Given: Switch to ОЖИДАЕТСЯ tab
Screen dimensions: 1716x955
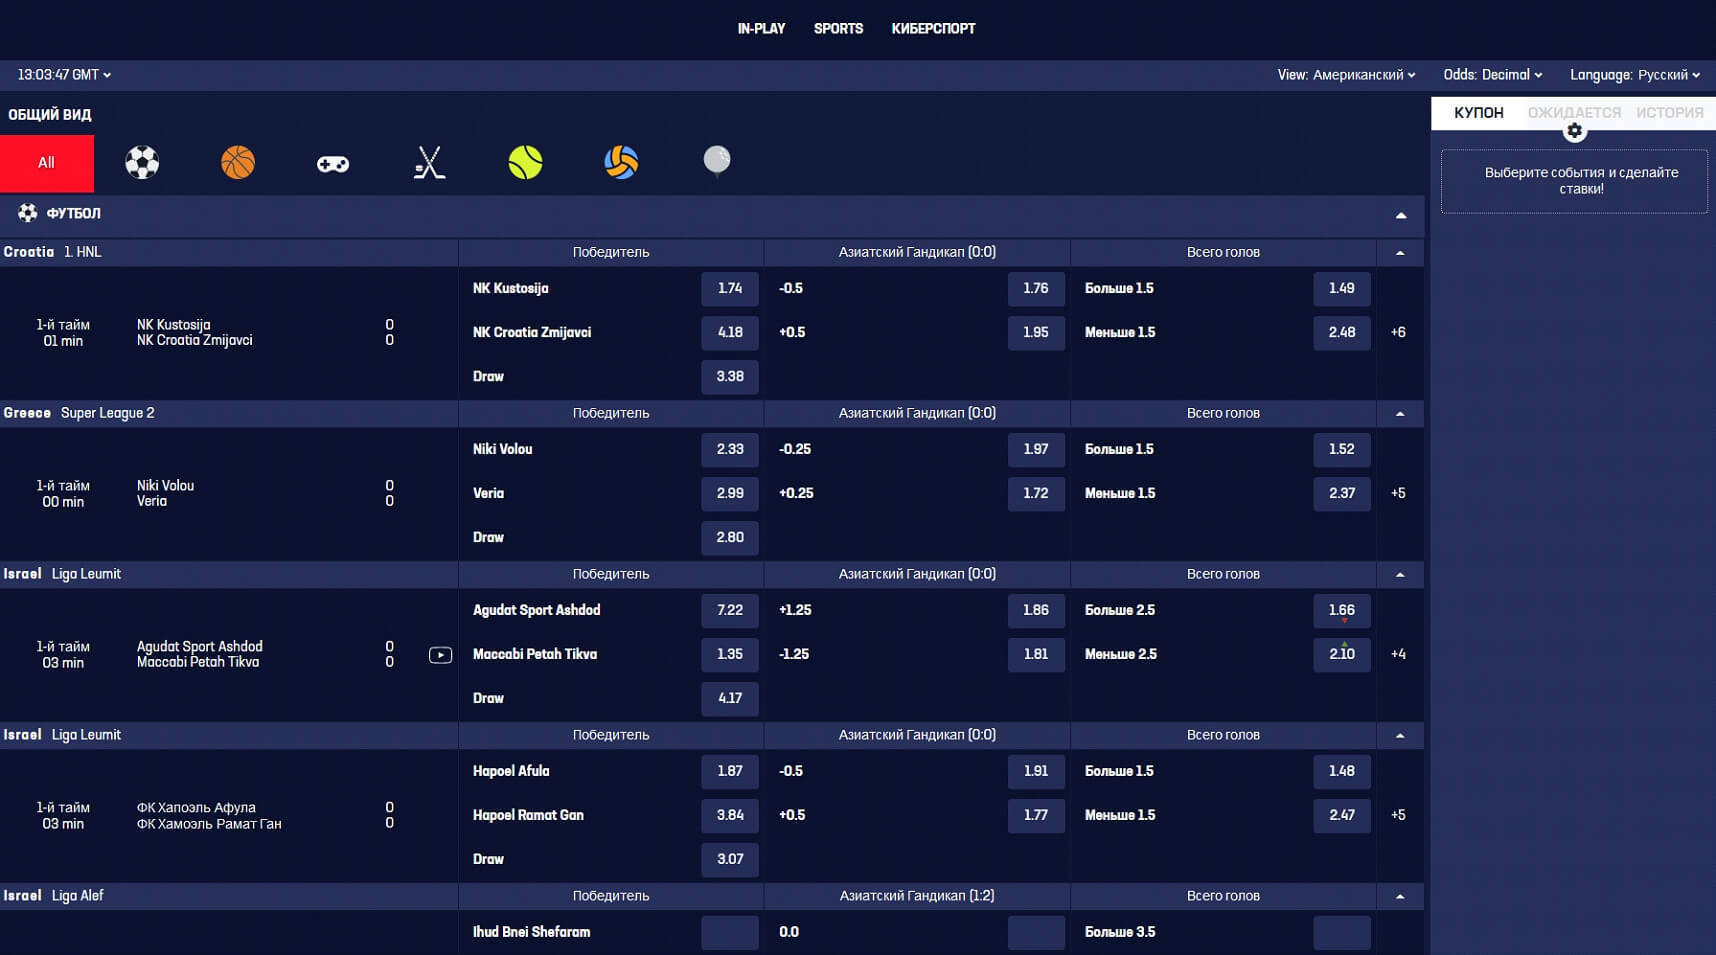Looking at the screenshot, I should [1574, 113].
